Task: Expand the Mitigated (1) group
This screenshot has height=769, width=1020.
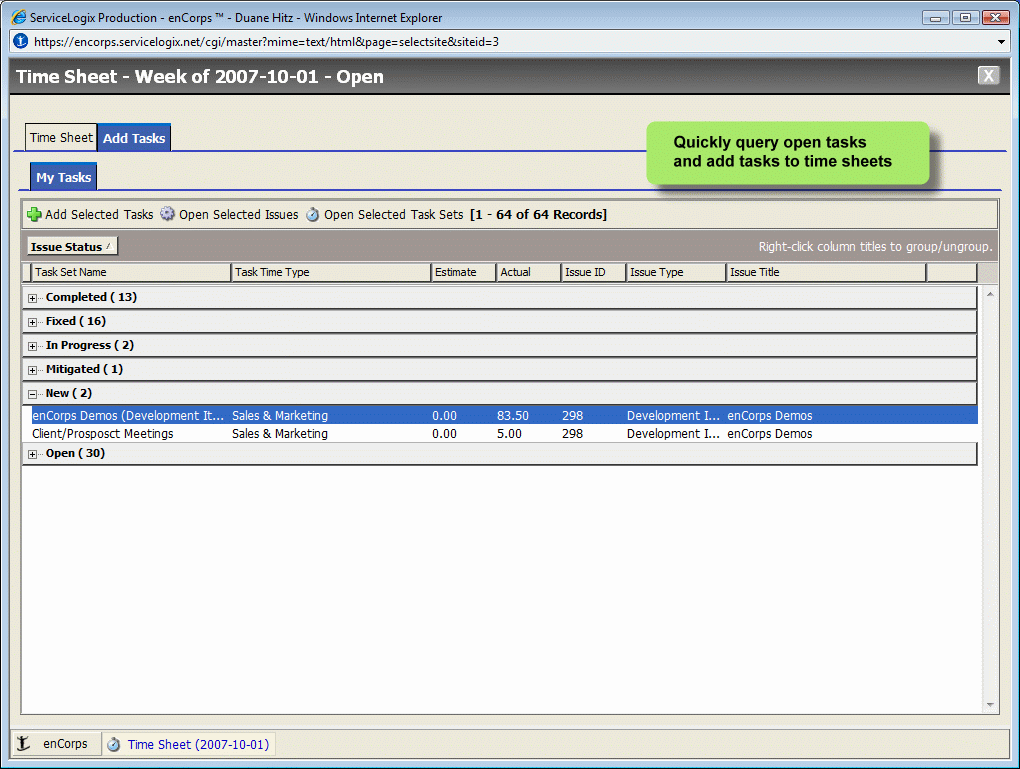Action: coord(33,371)
